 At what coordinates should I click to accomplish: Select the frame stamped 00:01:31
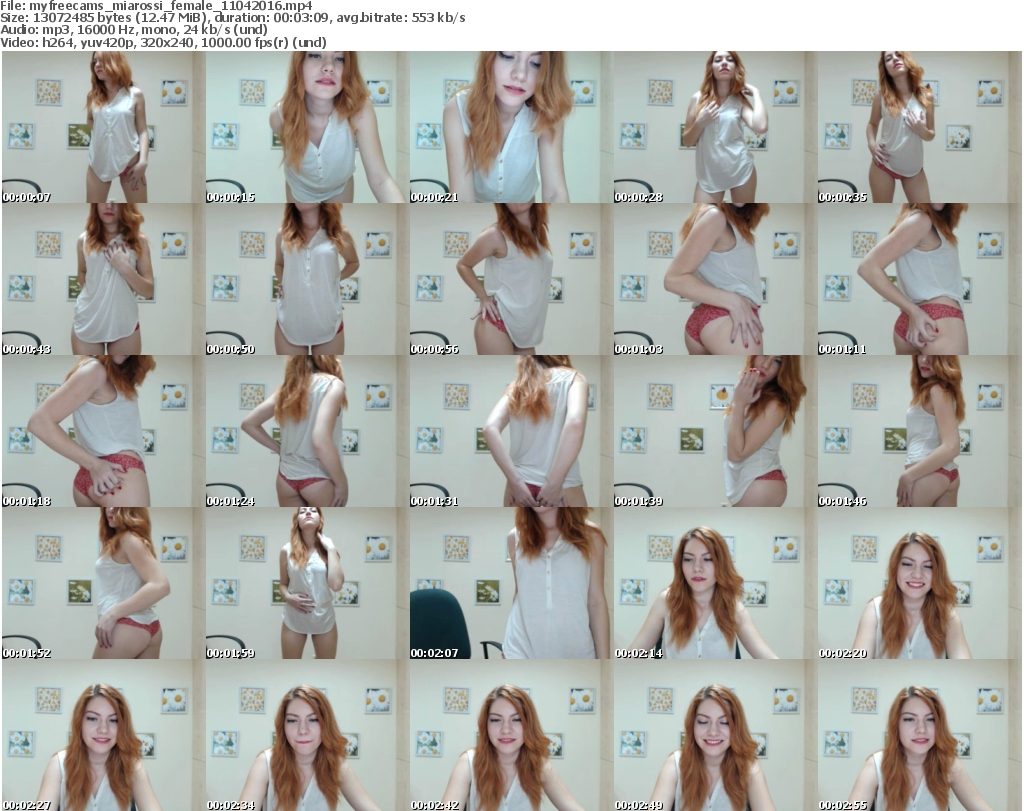(511, 431)
